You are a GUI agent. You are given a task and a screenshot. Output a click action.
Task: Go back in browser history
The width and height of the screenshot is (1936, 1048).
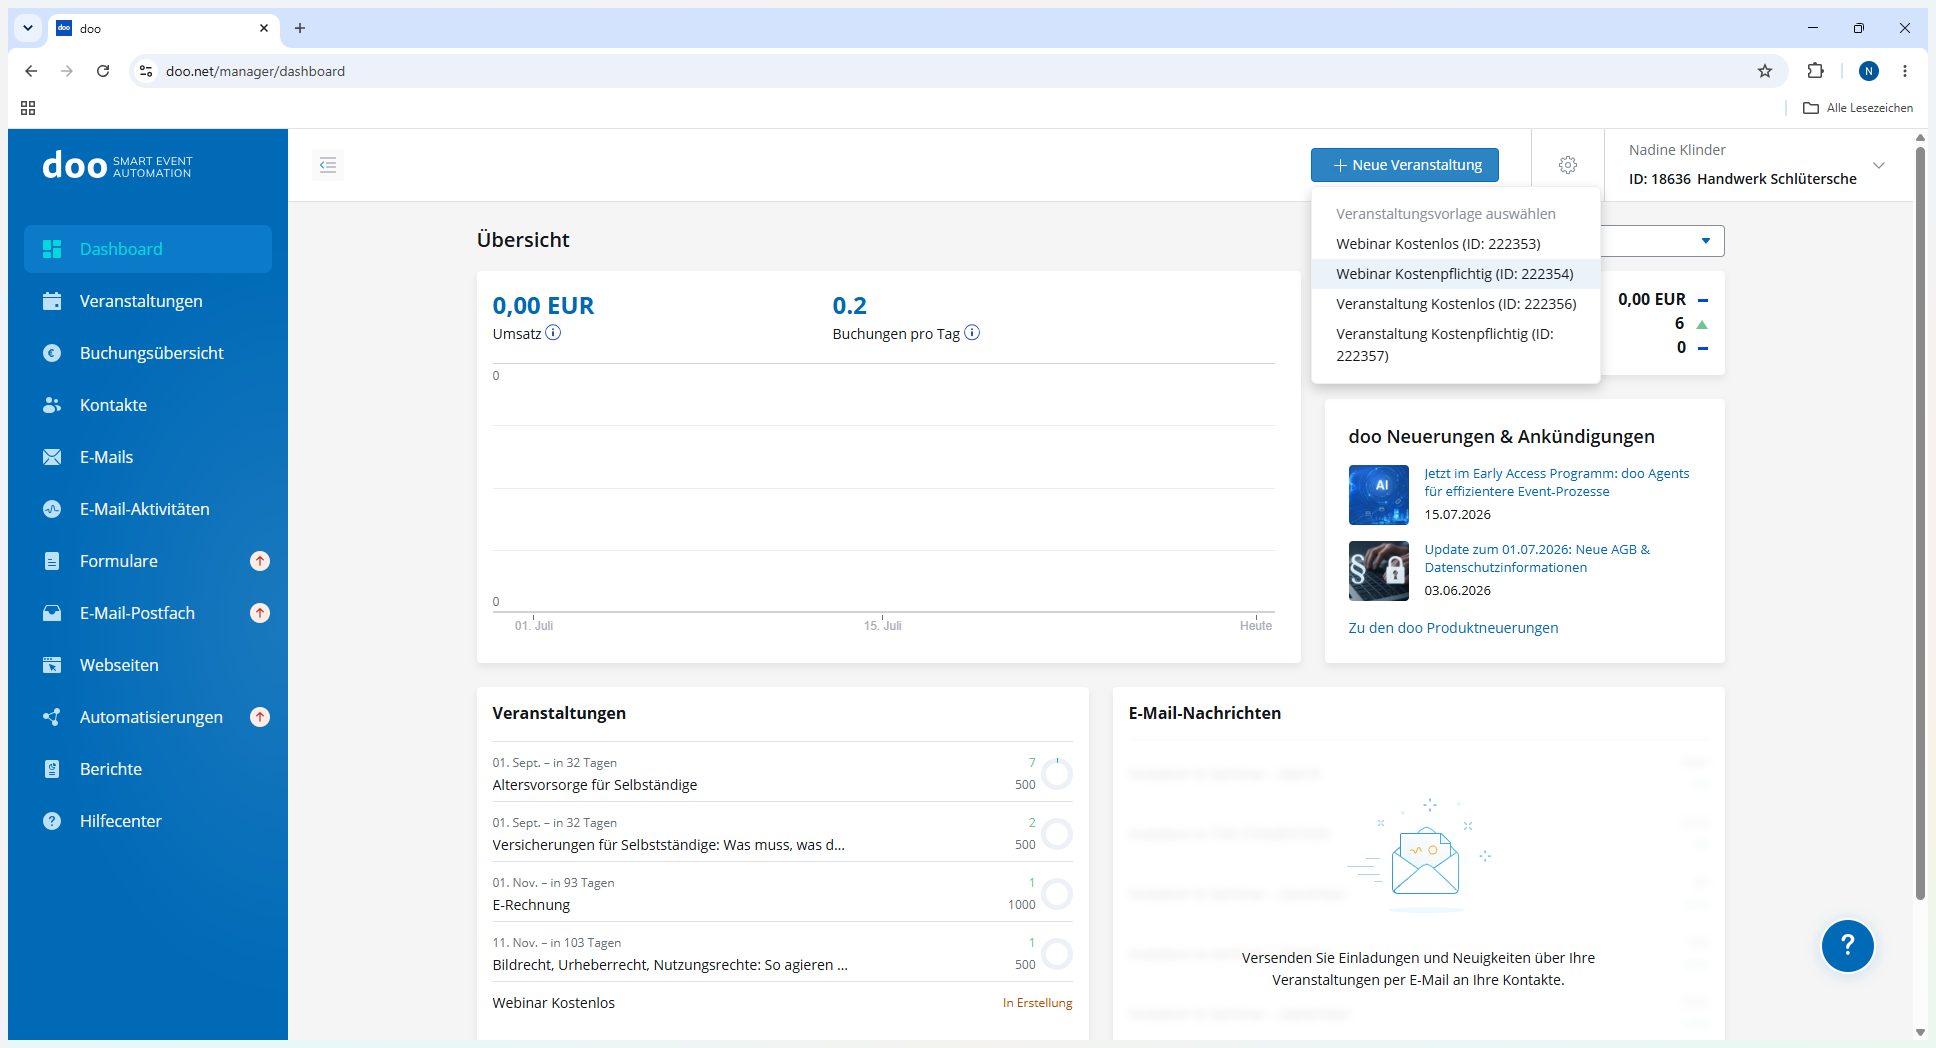[x=31, y=71]
